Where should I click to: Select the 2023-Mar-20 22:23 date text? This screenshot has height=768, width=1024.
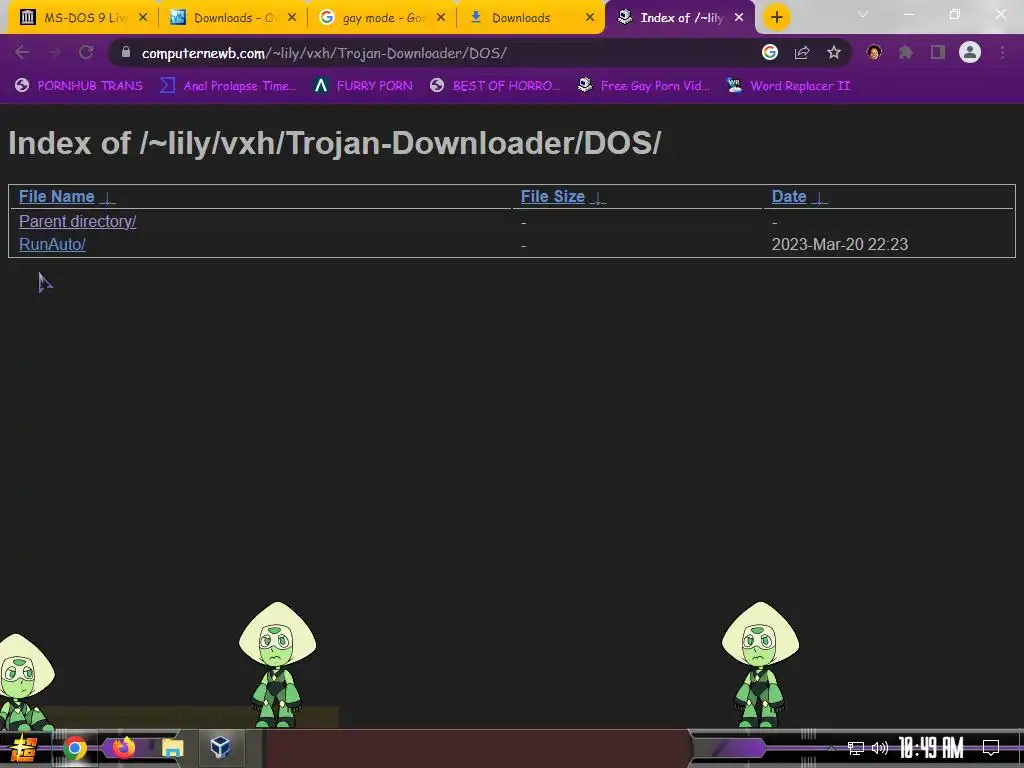pos(840,244)
